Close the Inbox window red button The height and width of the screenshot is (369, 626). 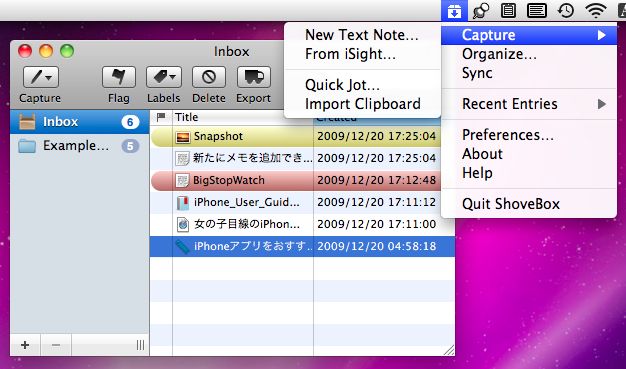pos(25,51)
